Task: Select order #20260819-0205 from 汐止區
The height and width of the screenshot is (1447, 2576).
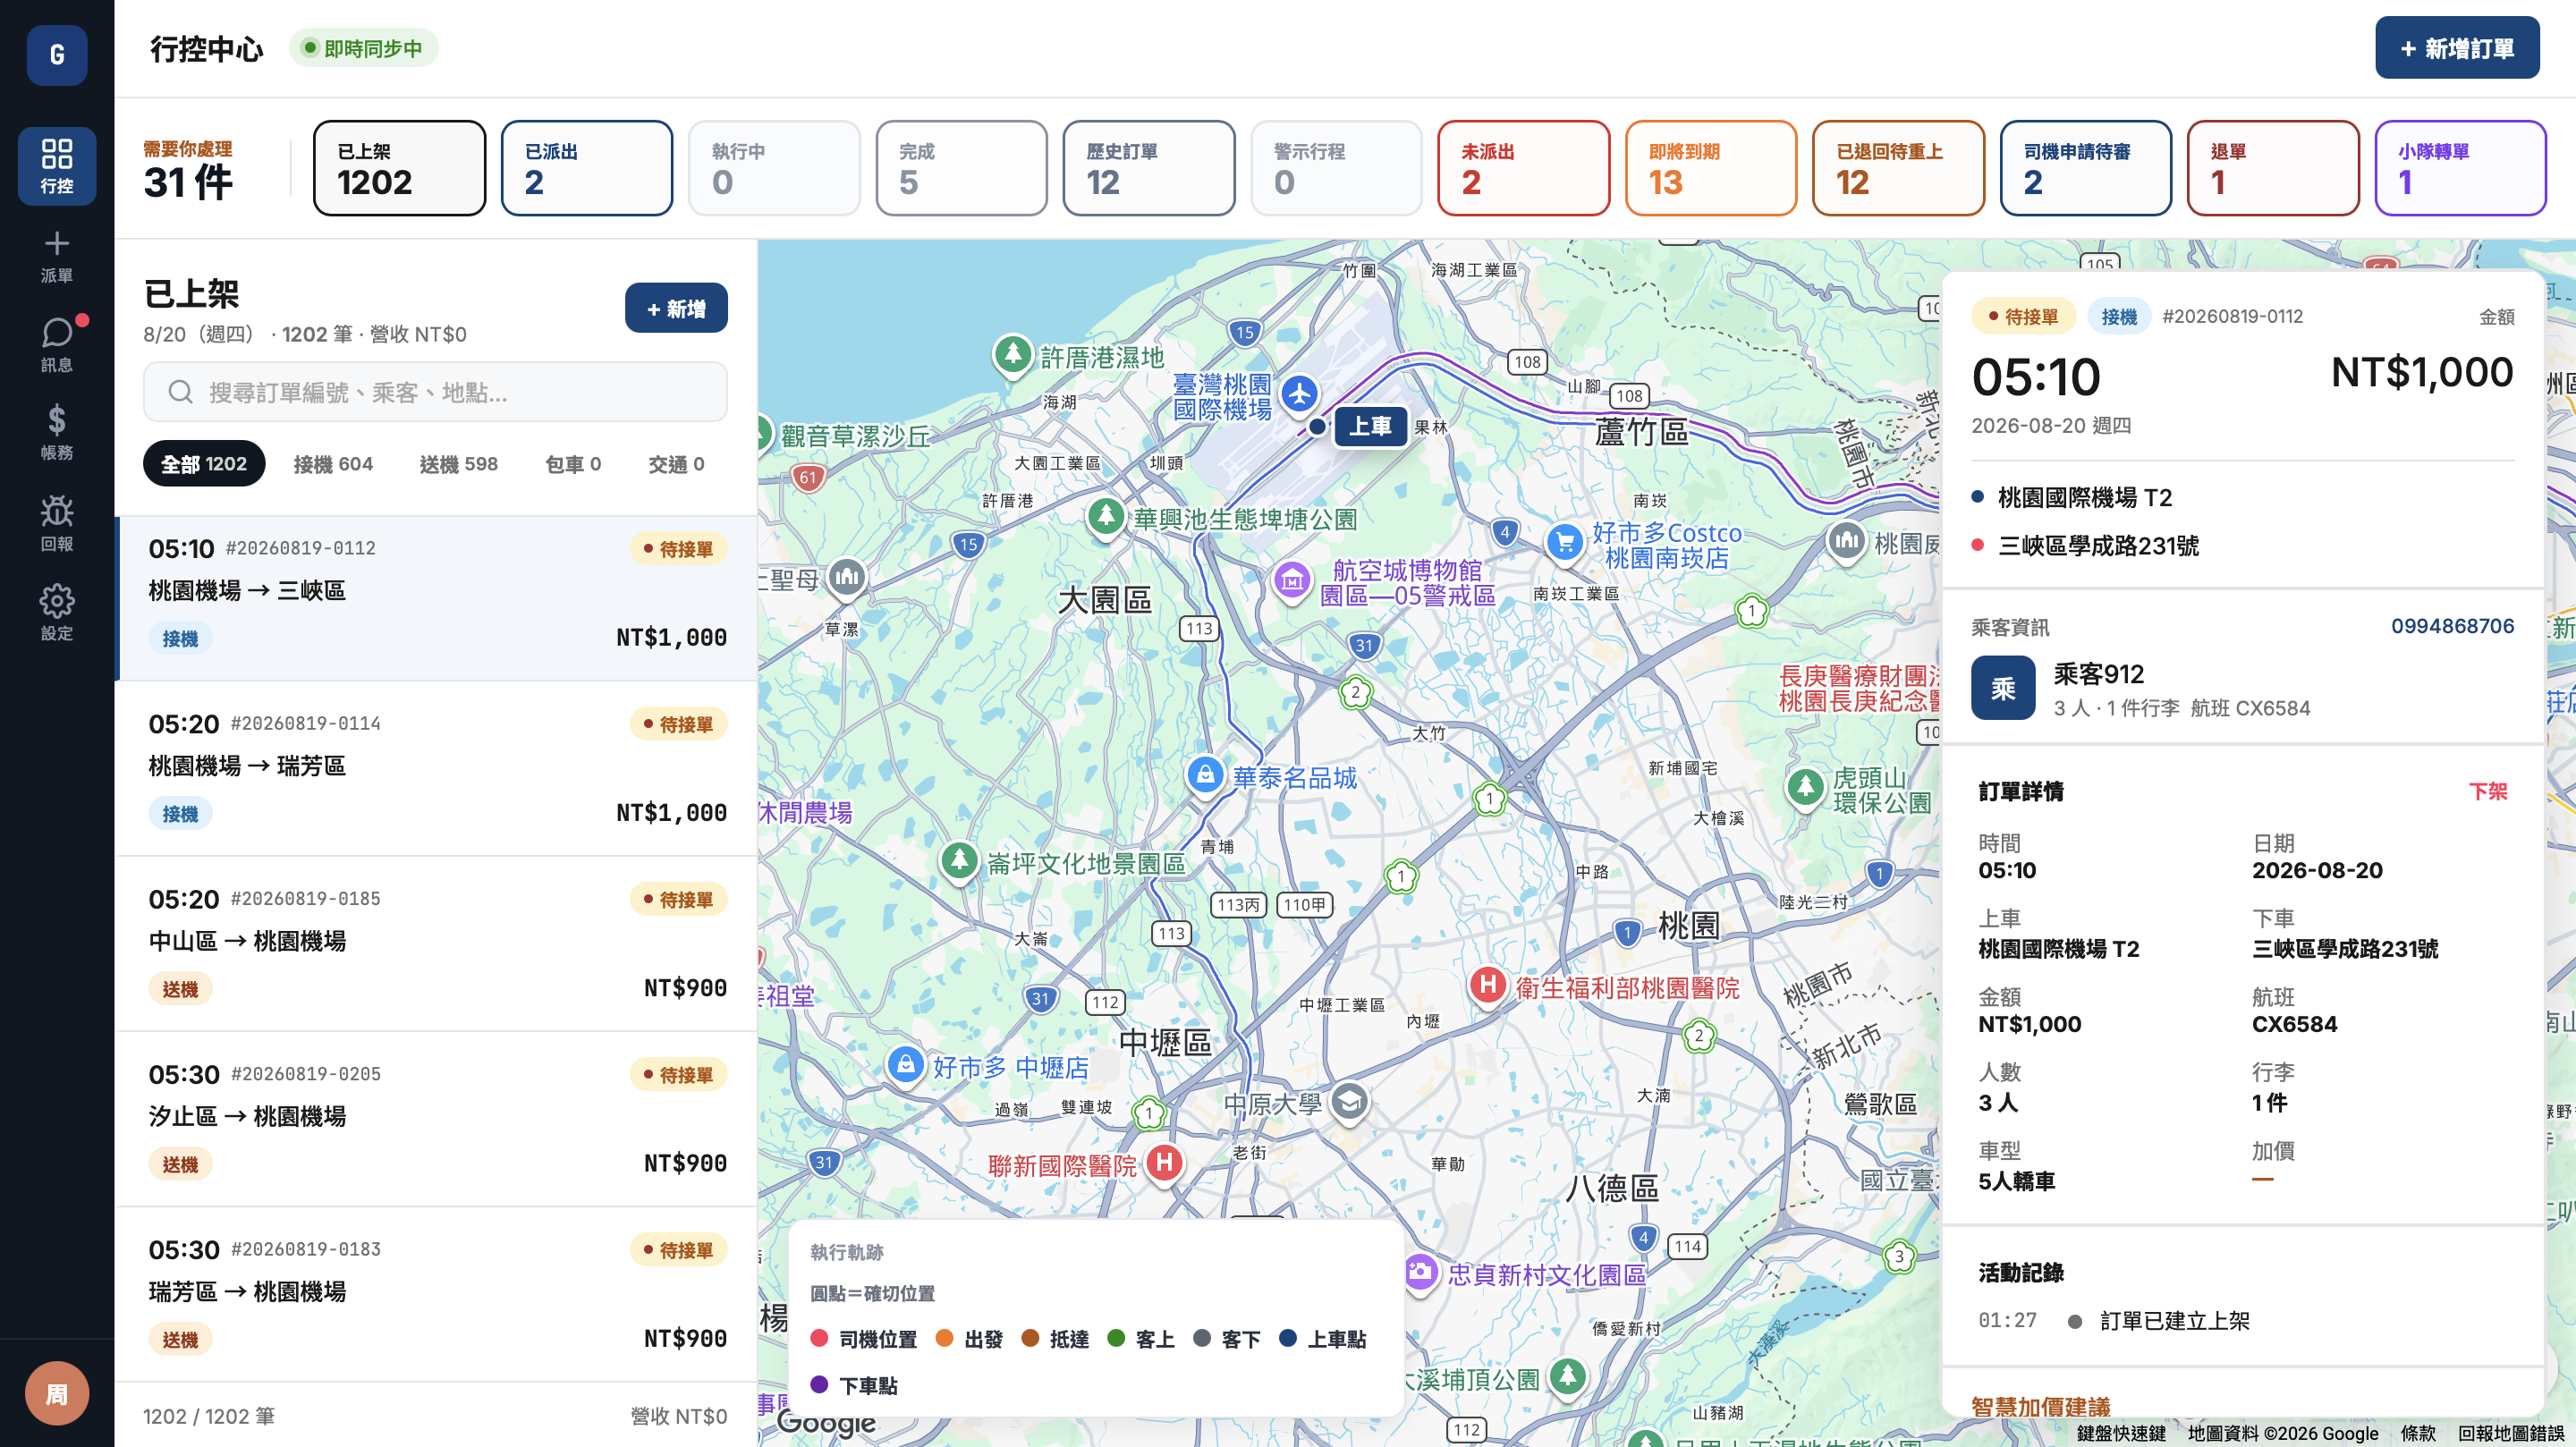Action: [437, 1119]
